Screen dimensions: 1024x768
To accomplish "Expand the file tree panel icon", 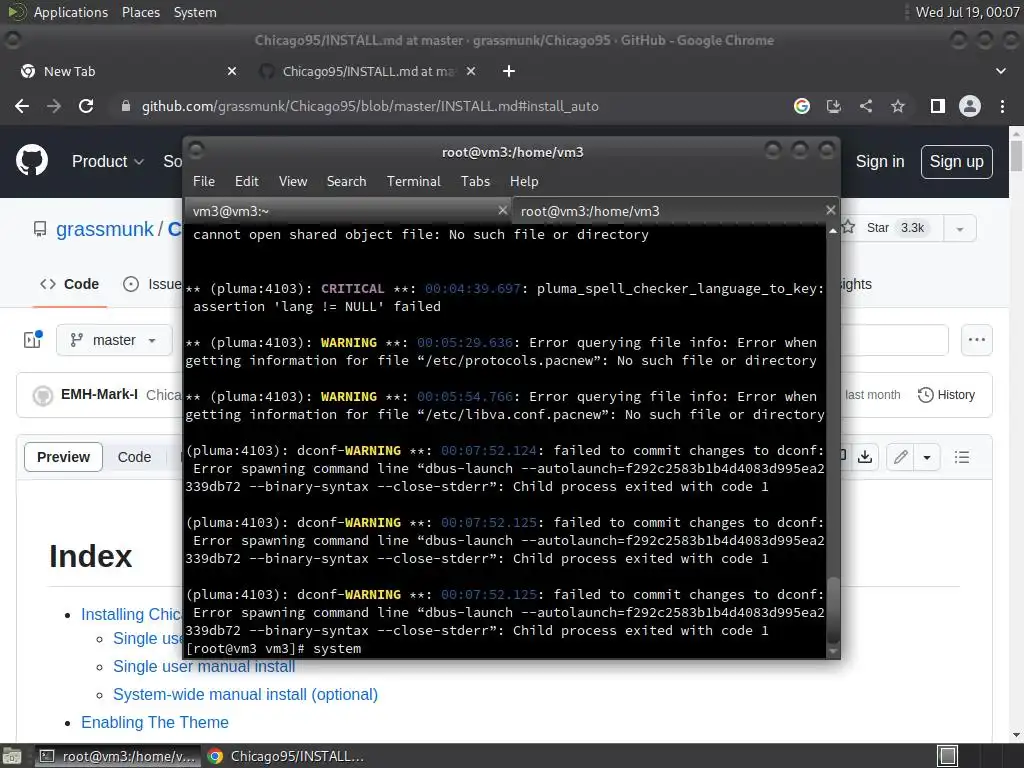I will [x=33, y=340].
